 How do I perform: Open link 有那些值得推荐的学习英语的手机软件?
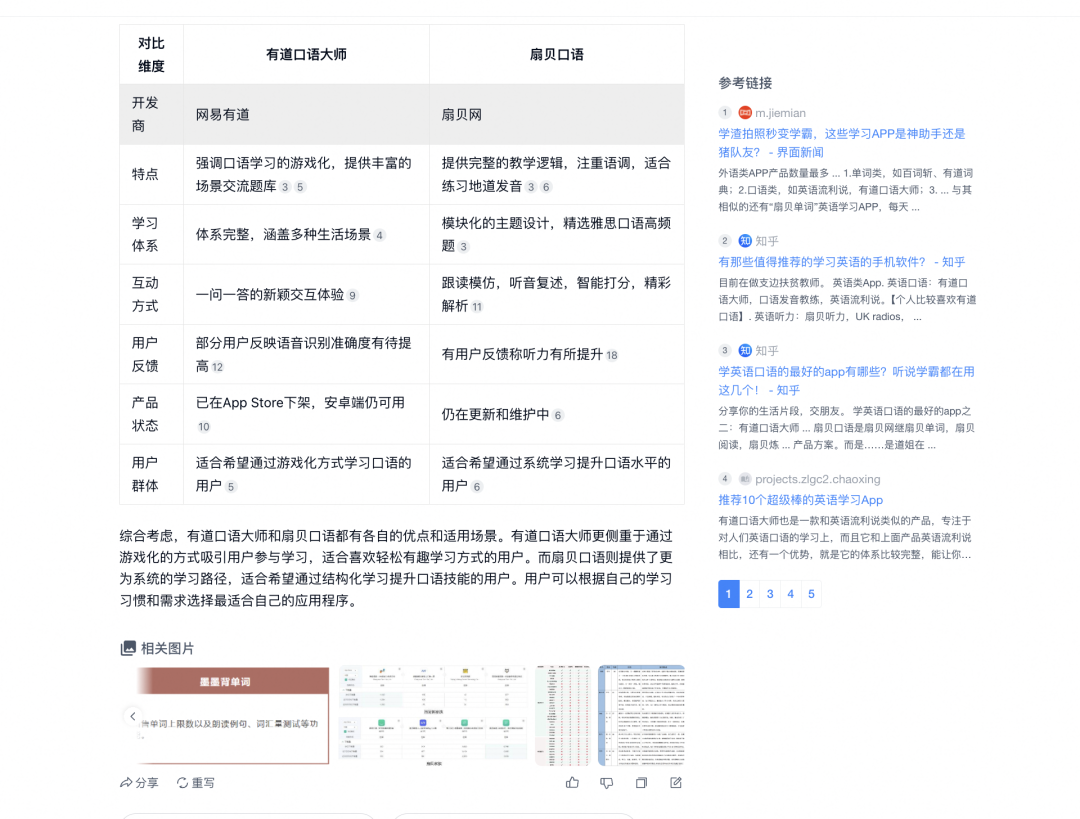point(842,262)
